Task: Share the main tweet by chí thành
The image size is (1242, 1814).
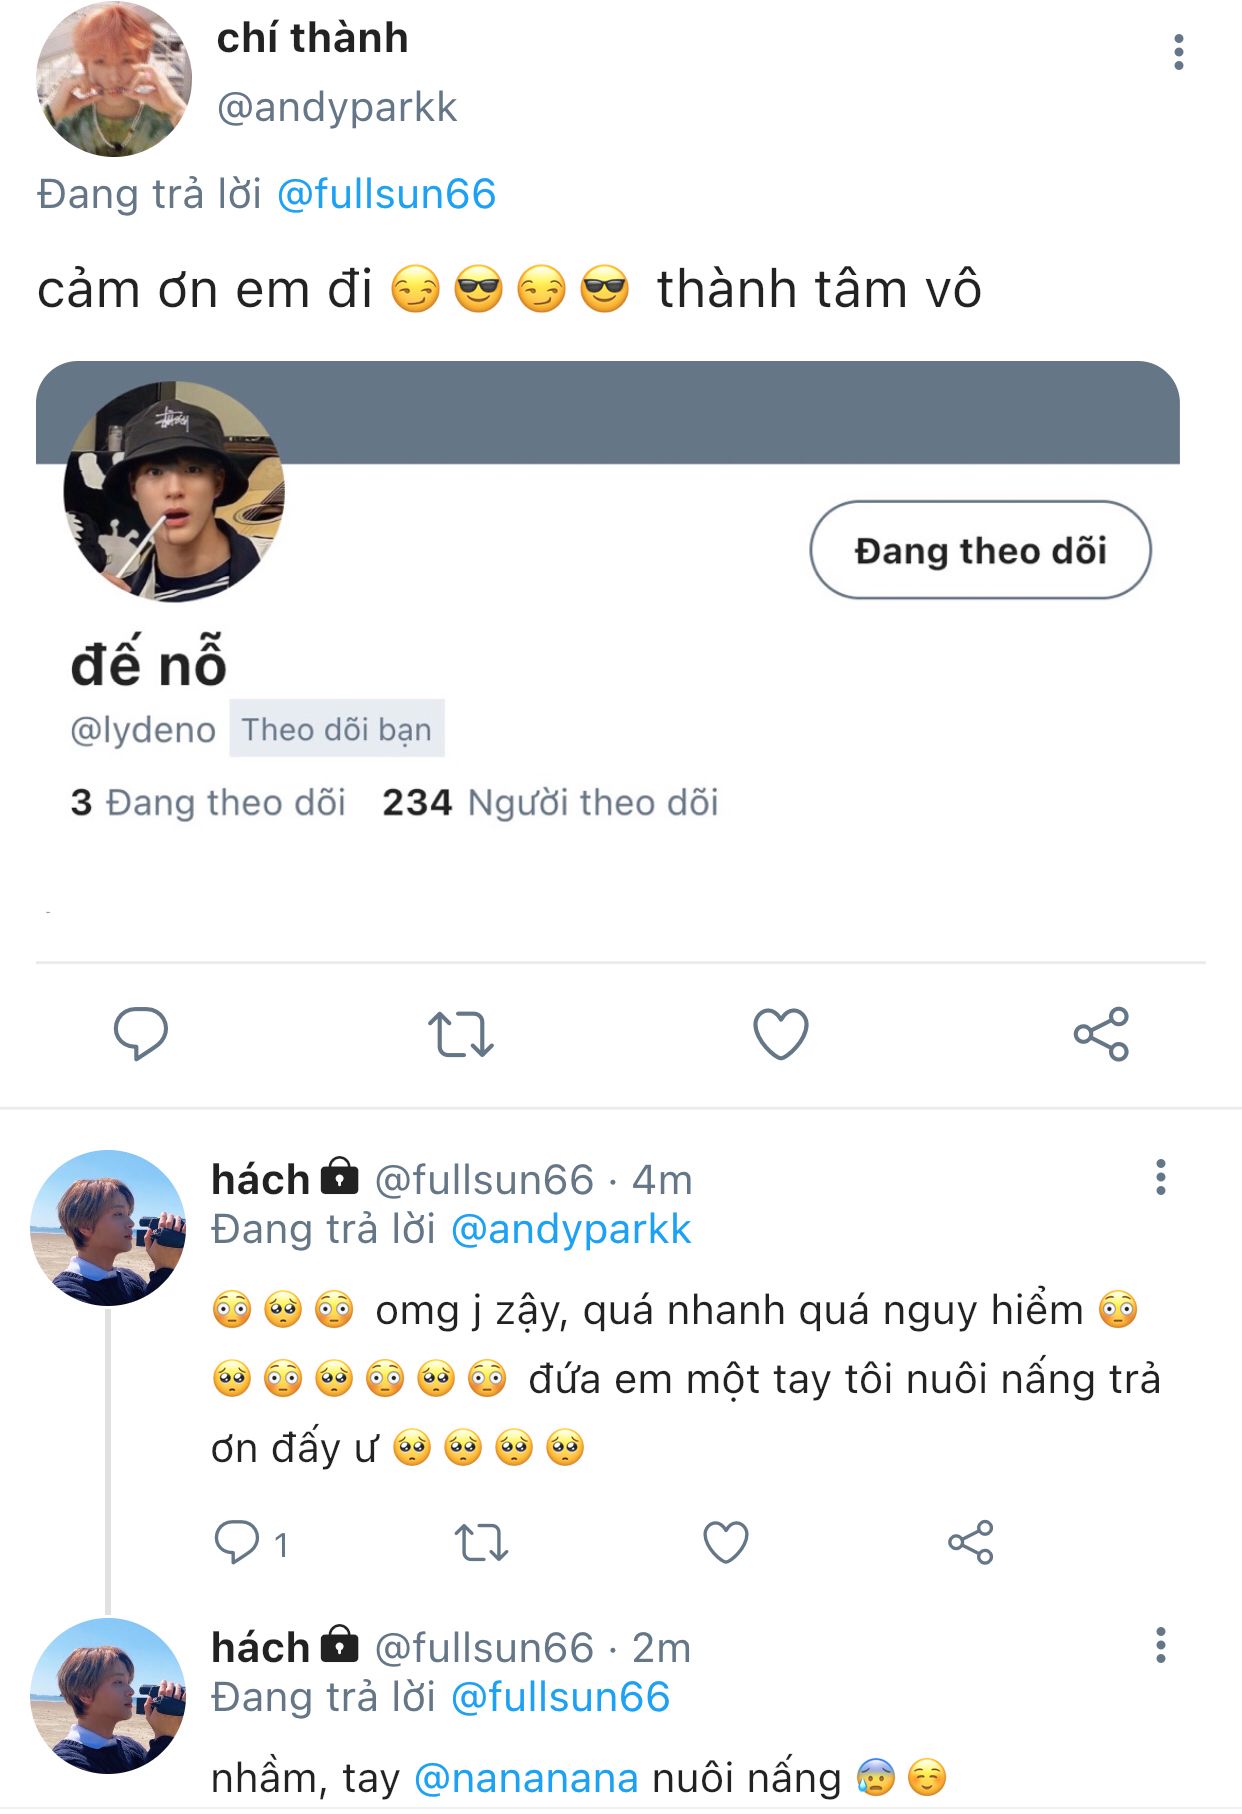Action: click(x=1101, y=1034)
